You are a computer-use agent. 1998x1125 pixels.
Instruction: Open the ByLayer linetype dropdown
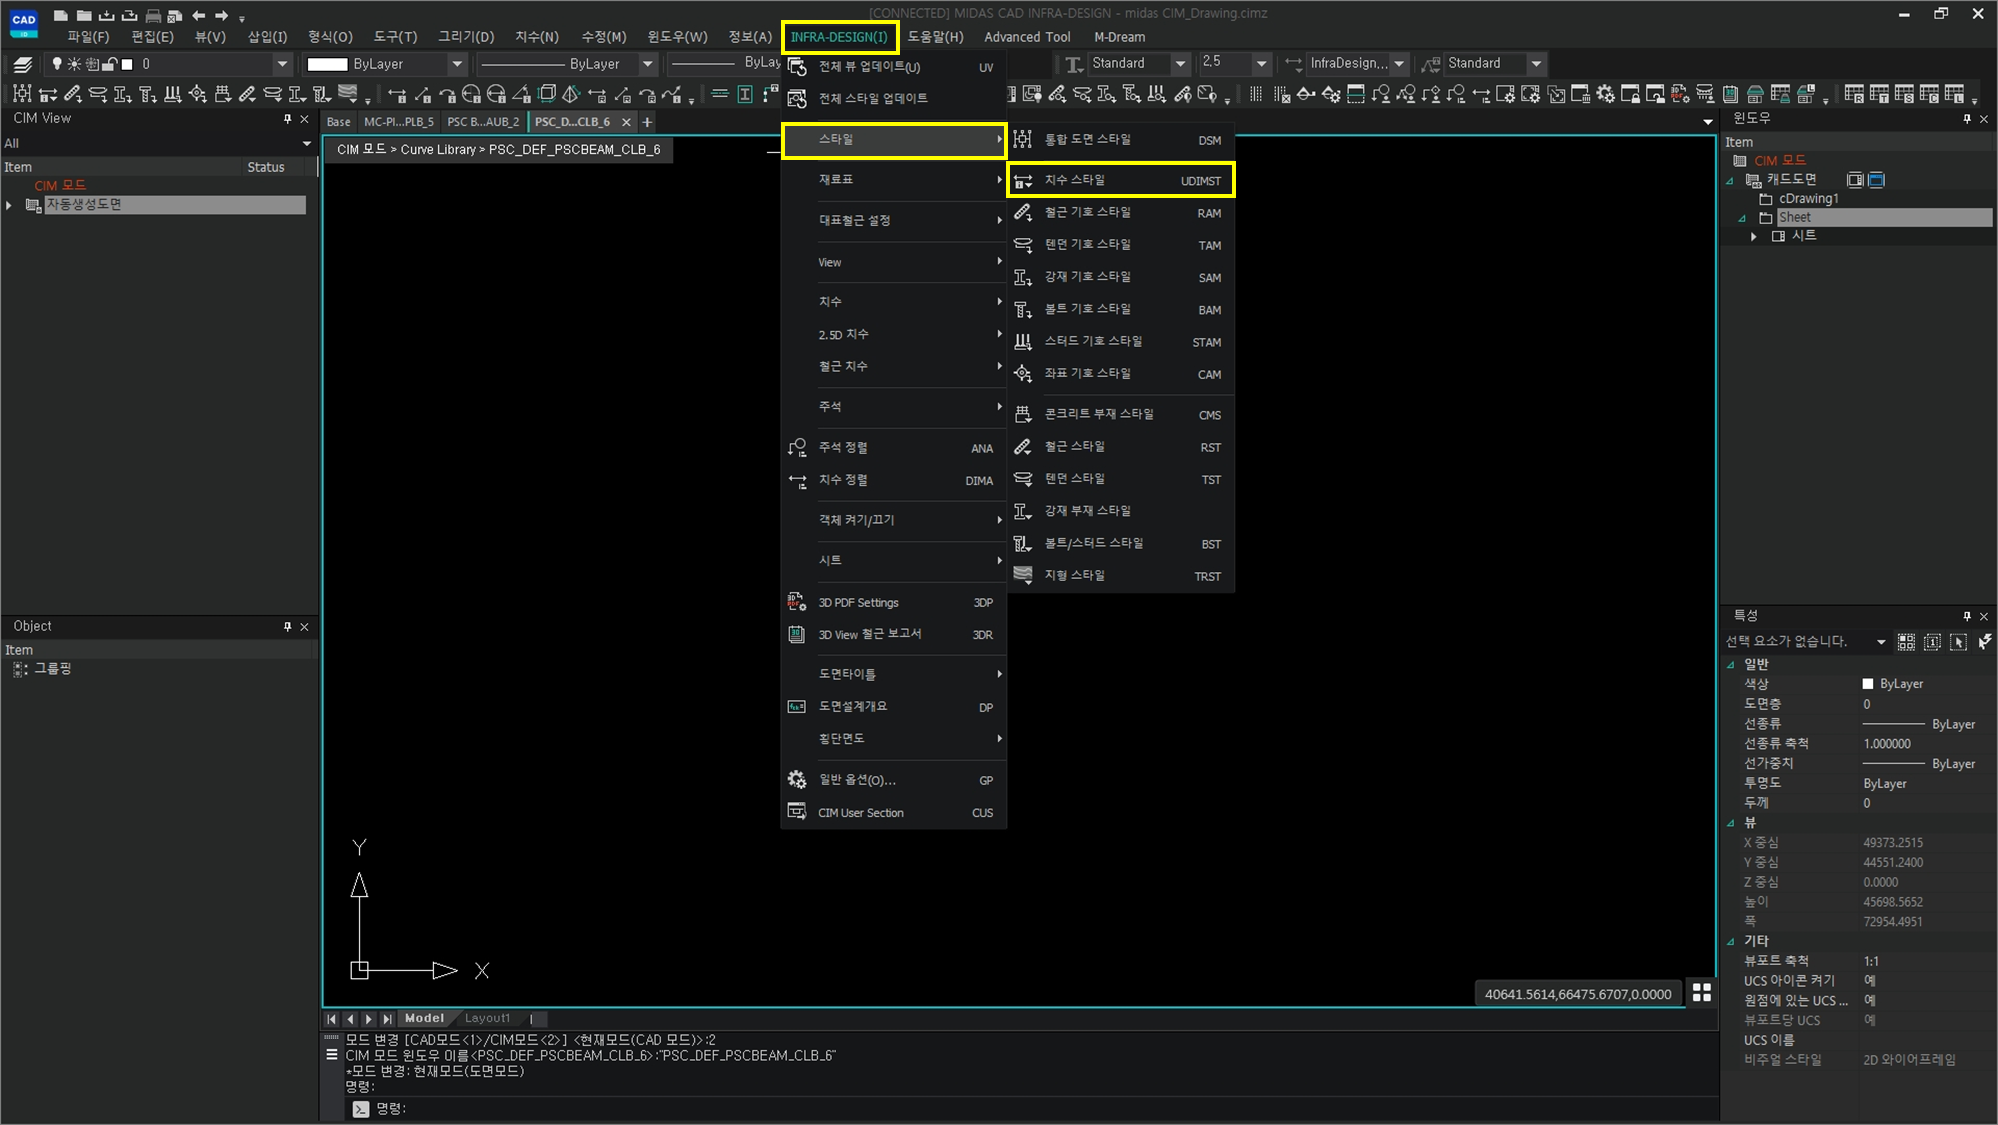tap(647, 64)
